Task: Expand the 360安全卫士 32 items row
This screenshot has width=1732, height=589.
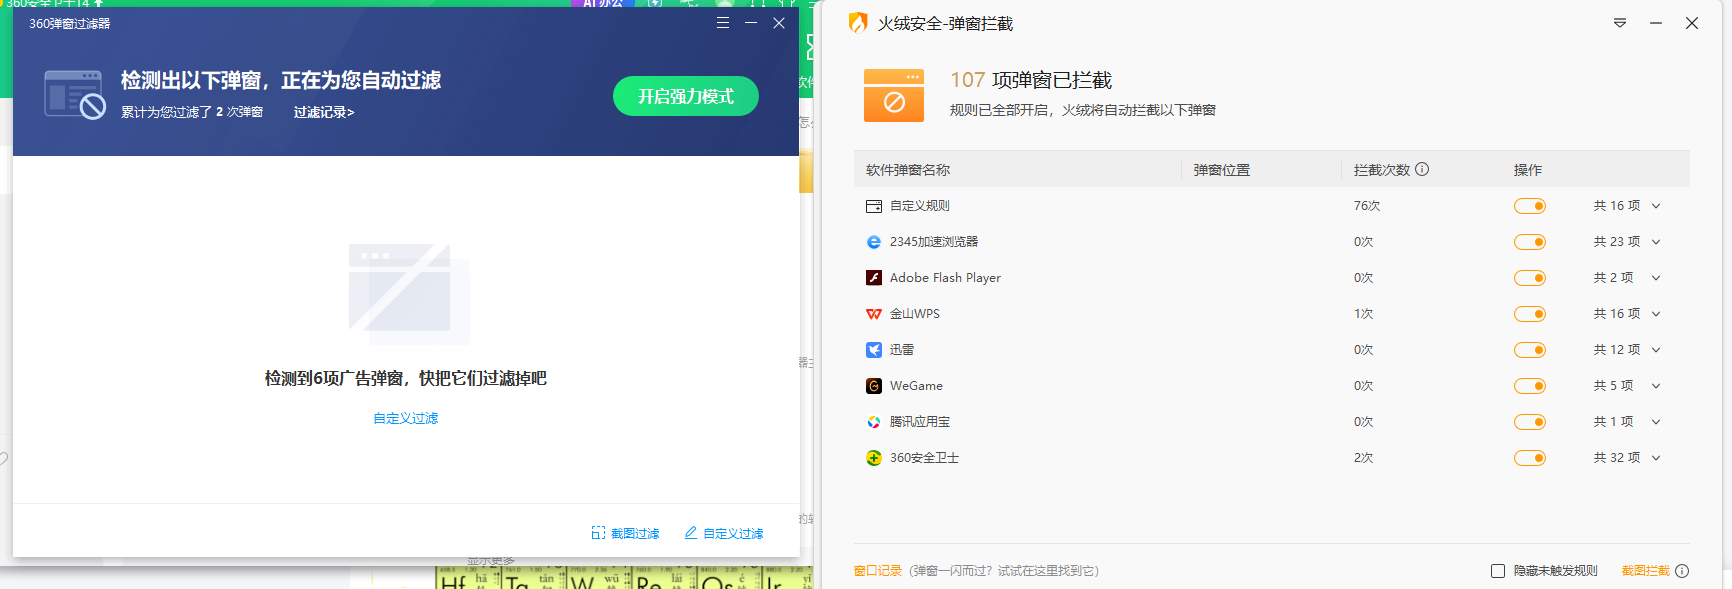Action: tap(1656, 458)
